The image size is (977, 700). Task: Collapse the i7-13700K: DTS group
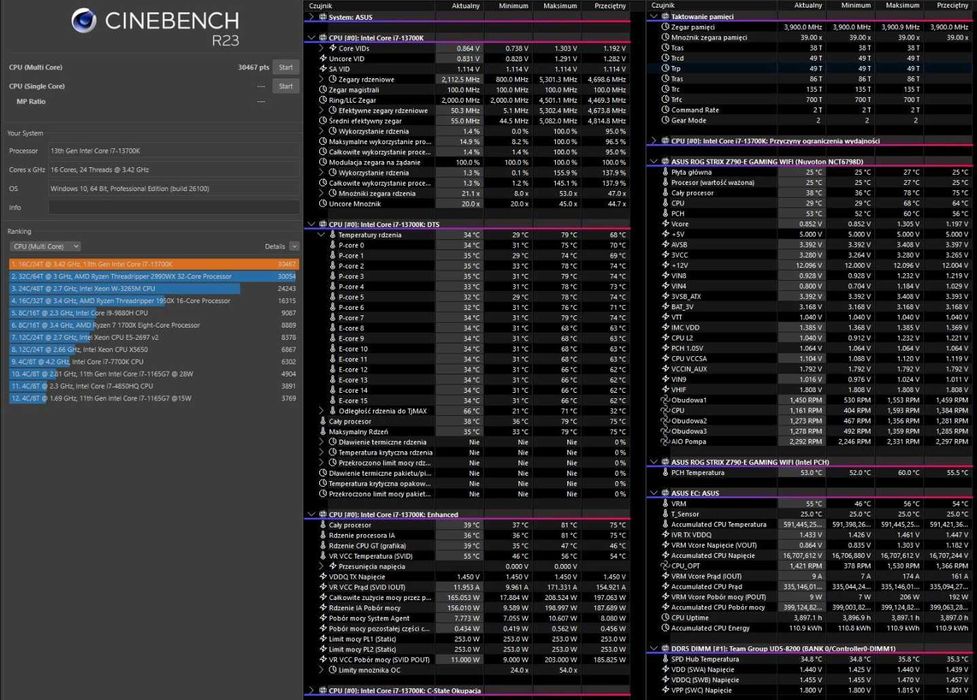(x=312, y=224)
